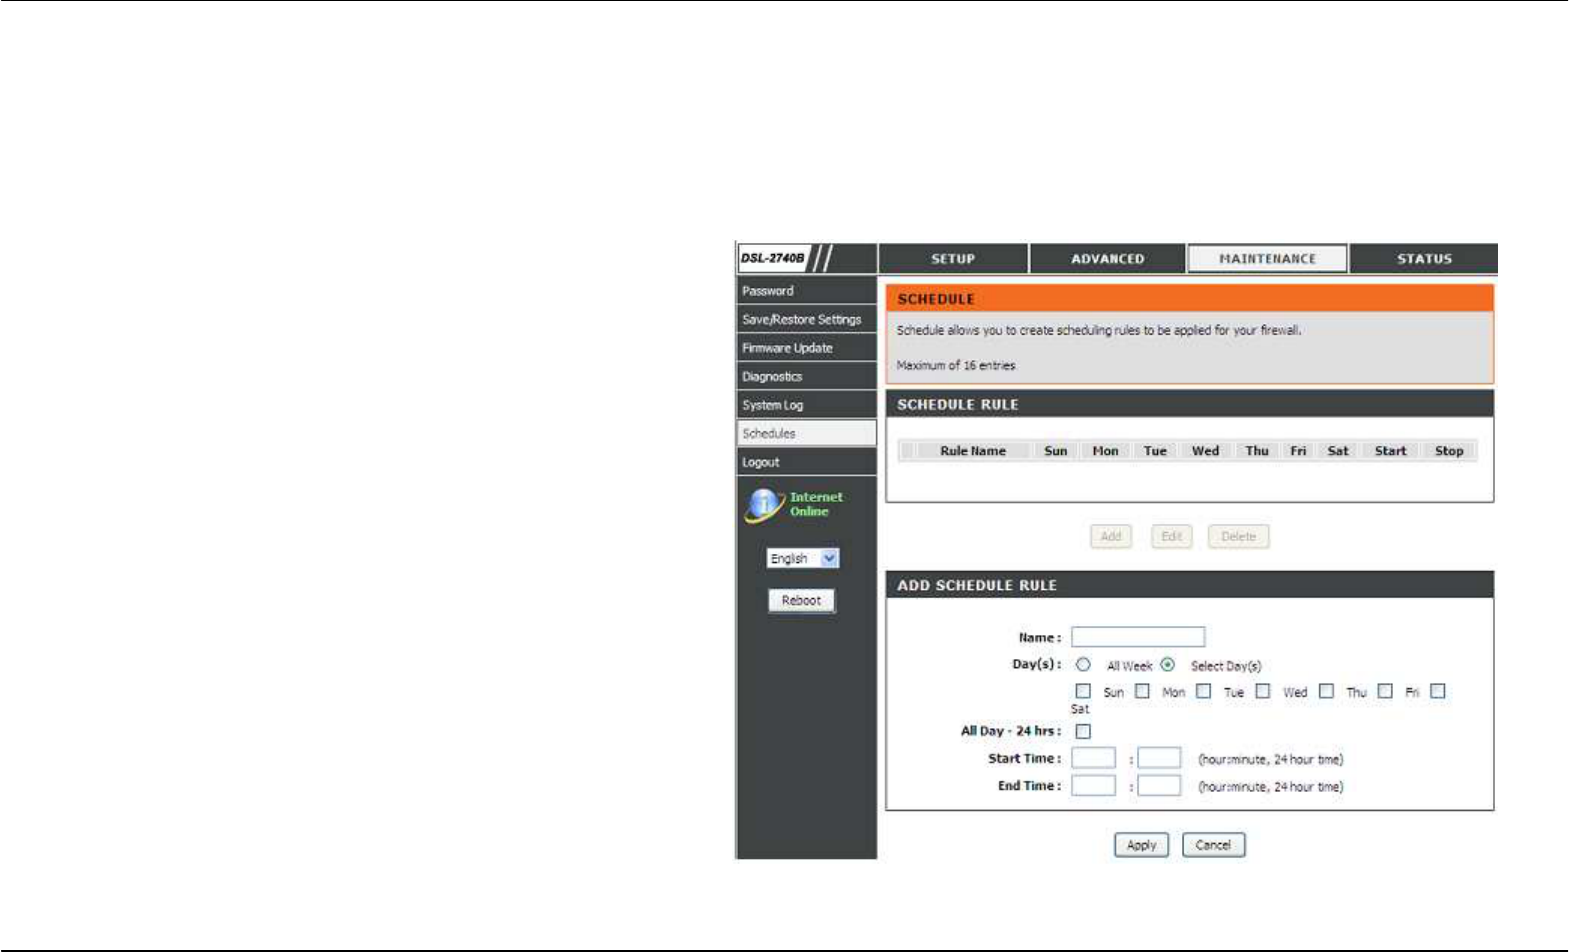Check the Sat day checkbox

click(x=1438, y=691)
